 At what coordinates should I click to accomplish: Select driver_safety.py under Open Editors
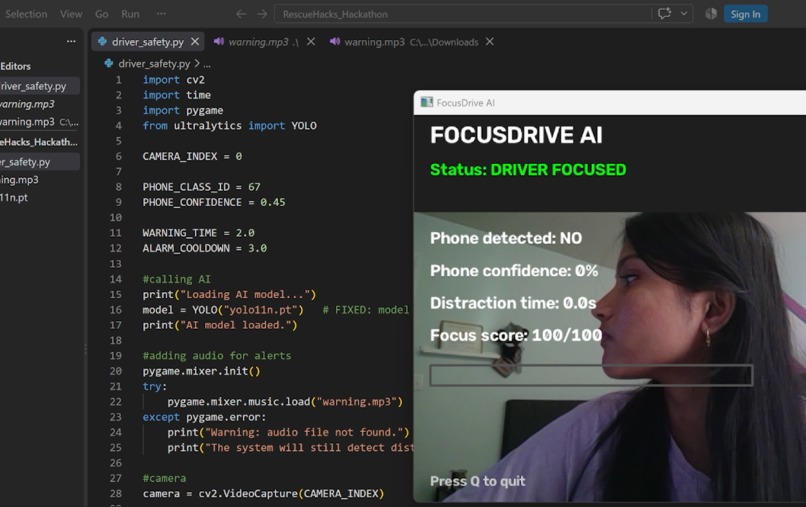40,86
